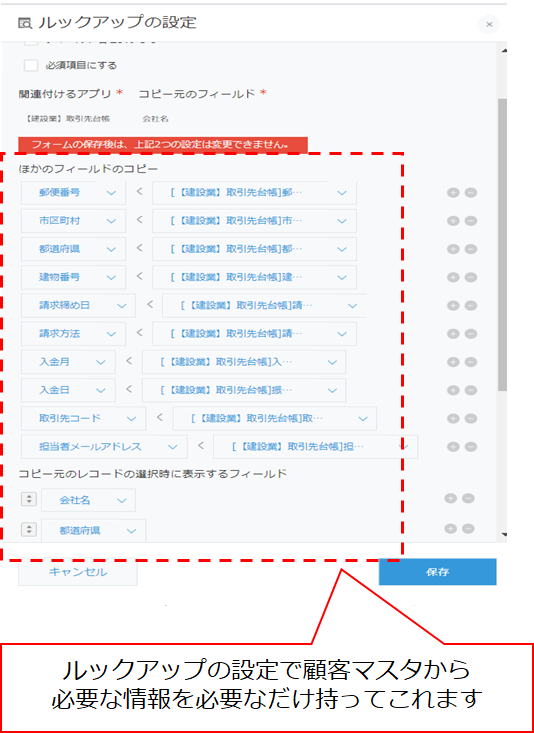534x733 pixels.
Task: Open the 建物番号 destination field dropdown
Action: click(73, 277)
